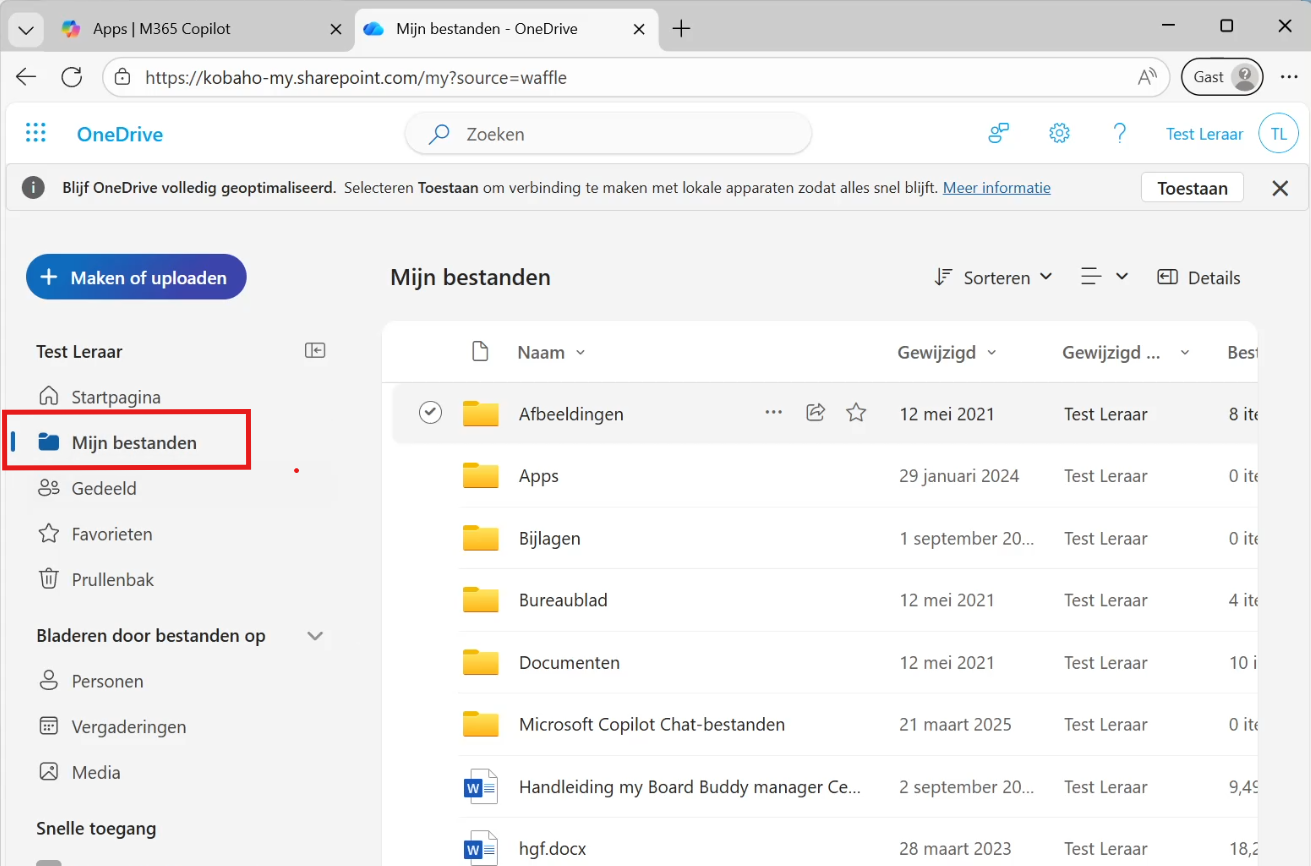
Task: Select the Afbeeldingen folder checkbox
Action: pos(430,413)
